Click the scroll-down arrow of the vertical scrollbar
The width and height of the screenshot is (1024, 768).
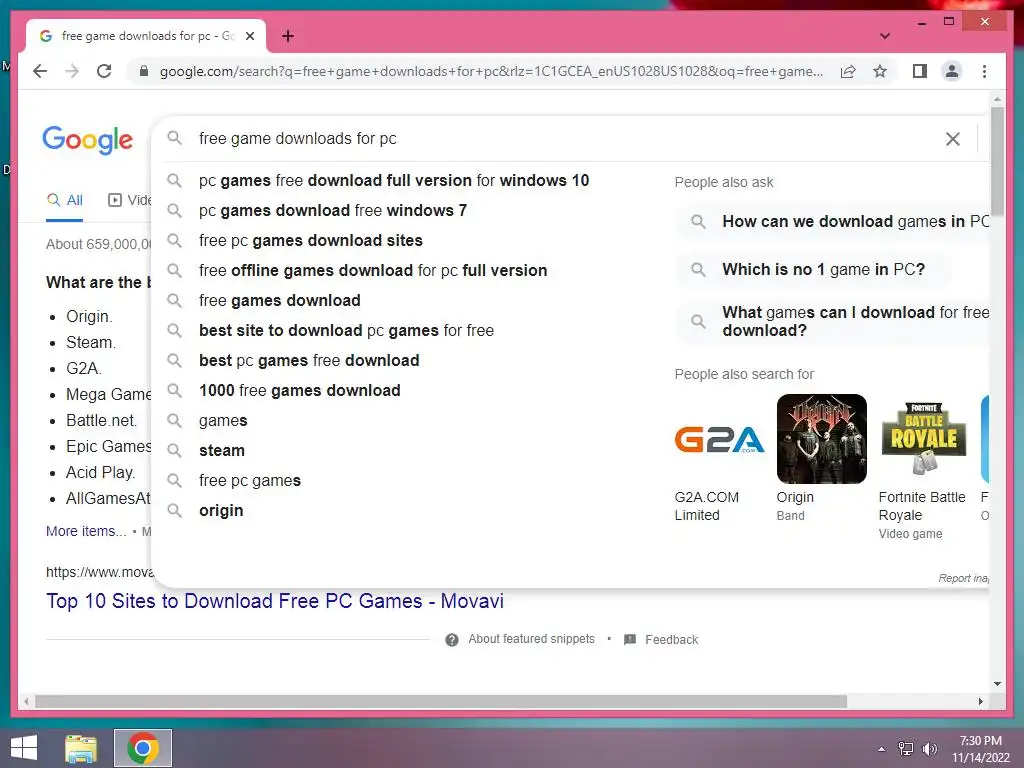coord(997,684)
